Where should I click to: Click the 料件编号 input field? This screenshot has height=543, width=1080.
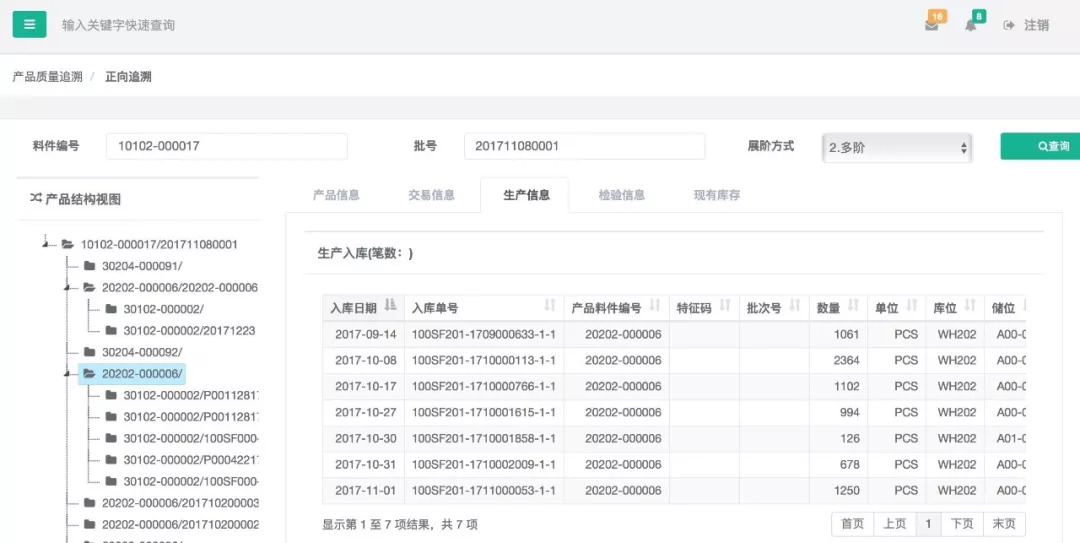[x=227, y=146]
